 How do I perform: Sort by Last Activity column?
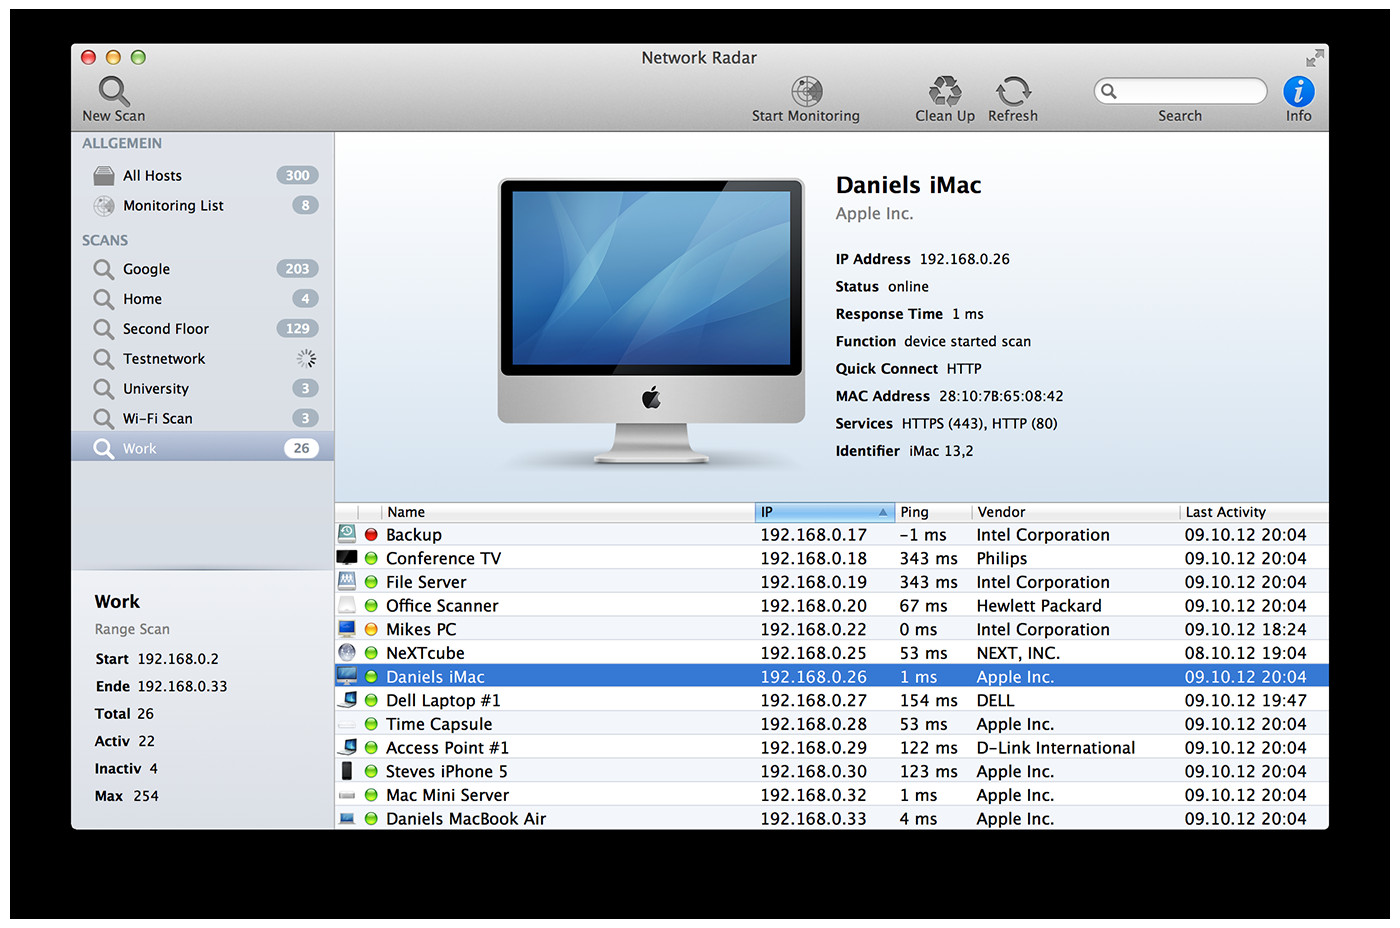[x=1254, y=512]
